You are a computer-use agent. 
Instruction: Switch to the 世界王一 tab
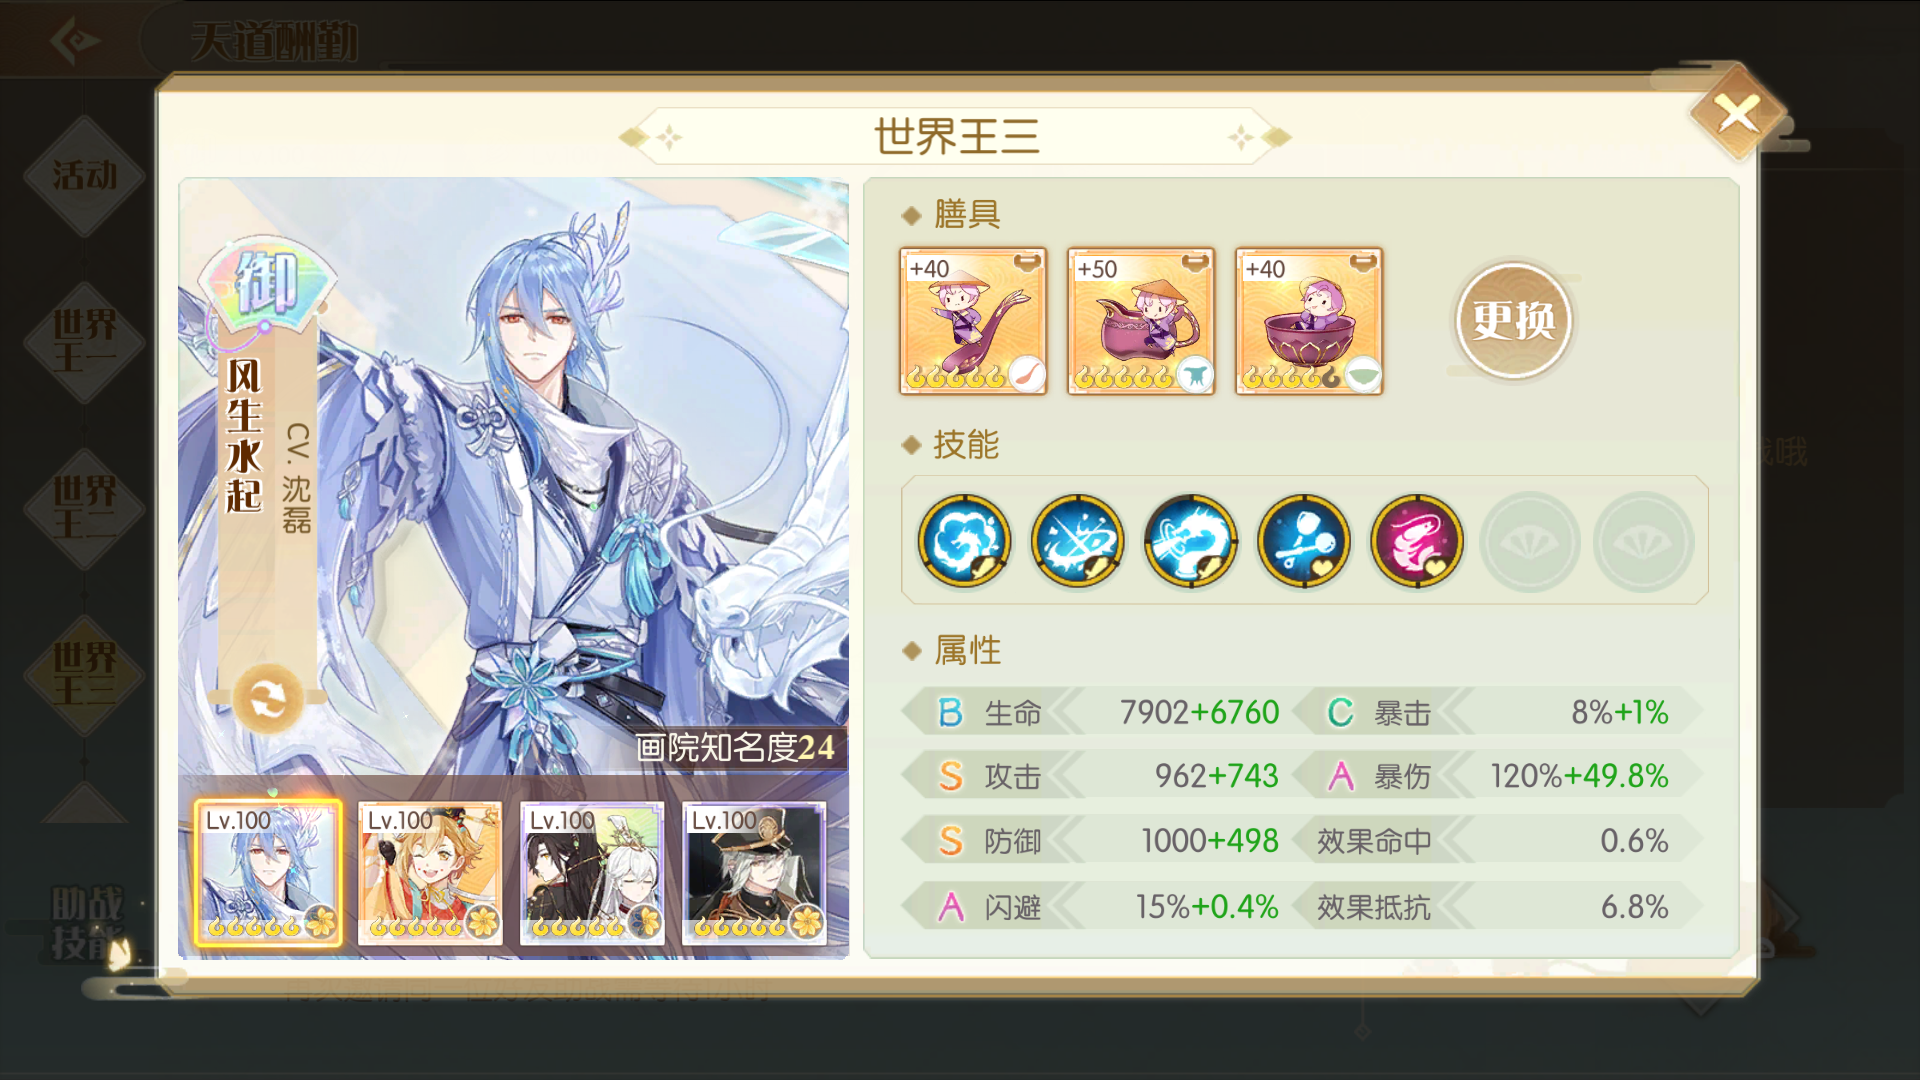85,341
